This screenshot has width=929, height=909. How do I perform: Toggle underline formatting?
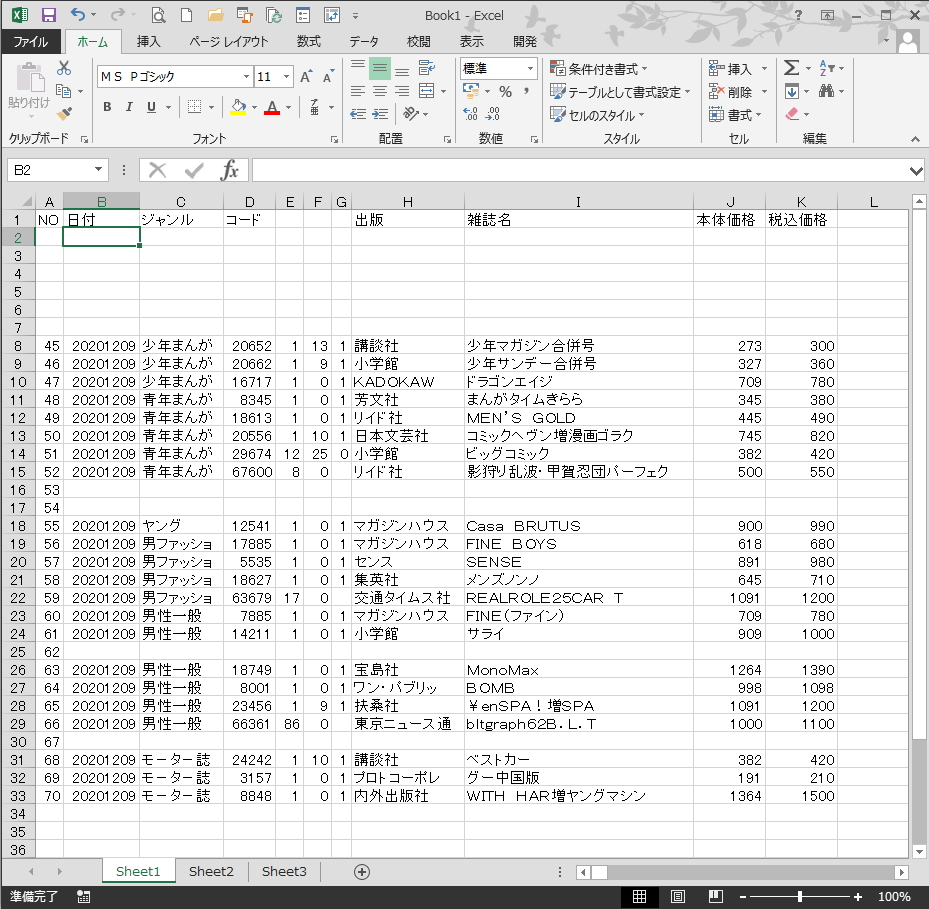tap(152, 107)
